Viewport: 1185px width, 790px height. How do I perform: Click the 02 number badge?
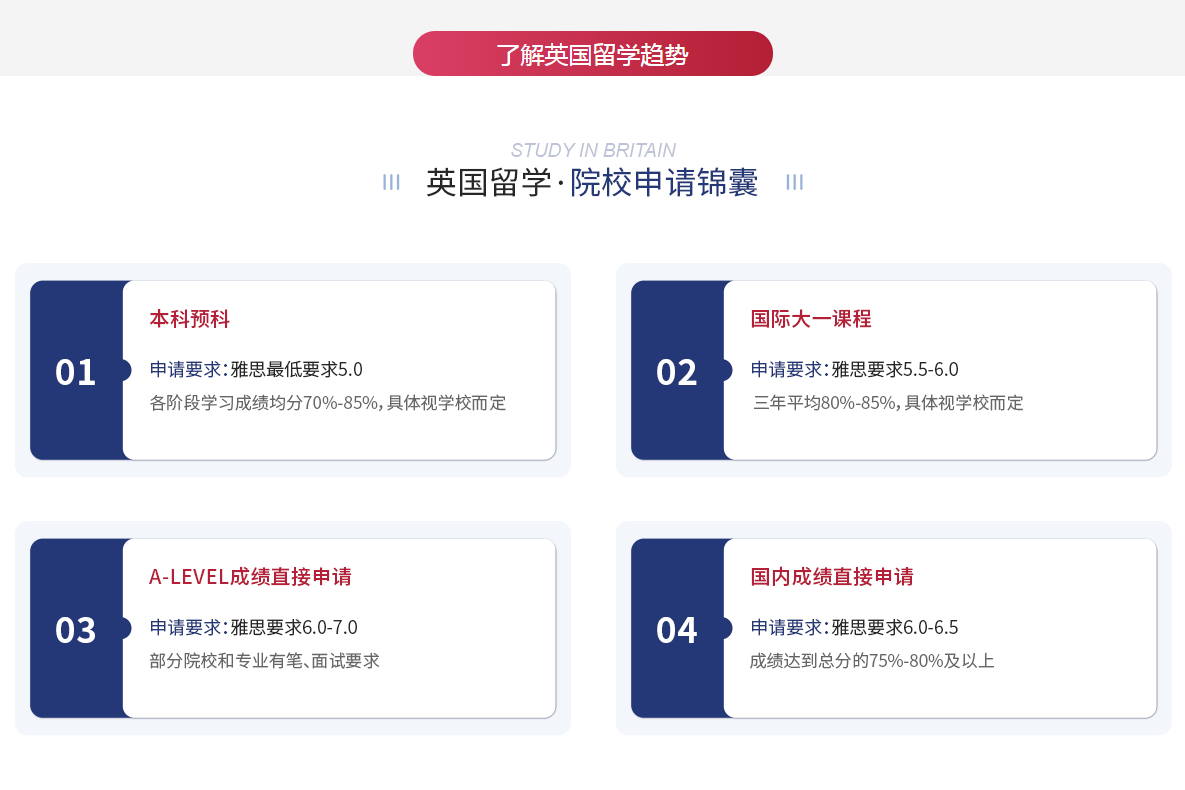pos(677,372)
